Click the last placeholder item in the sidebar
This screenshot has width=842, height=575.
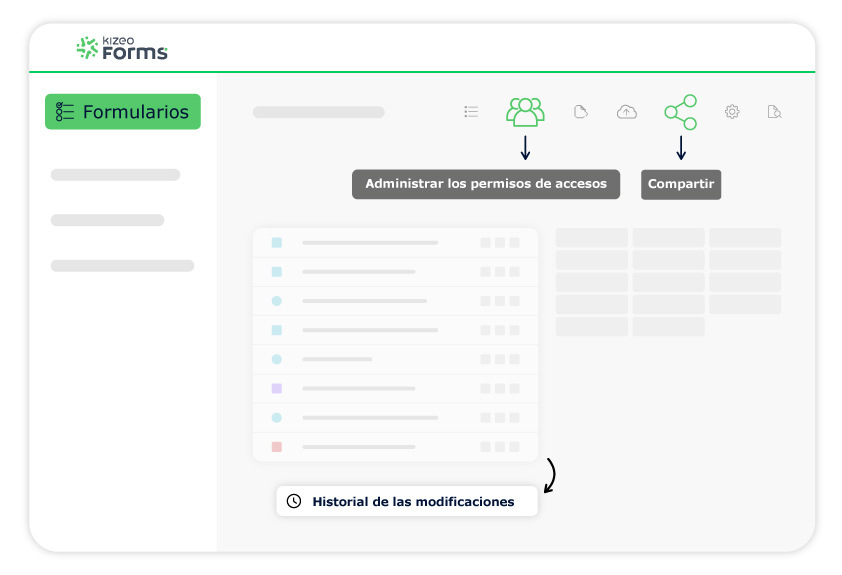click(x=122, y=266)
